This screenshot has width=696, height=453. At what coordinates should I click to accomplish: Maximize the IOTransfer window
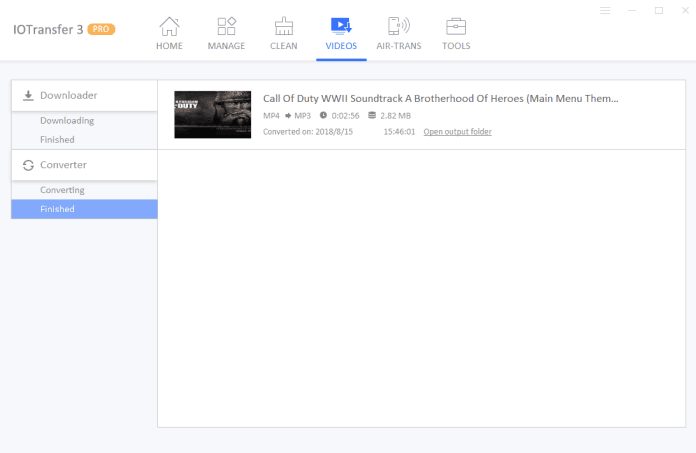(x=659, y=10)
